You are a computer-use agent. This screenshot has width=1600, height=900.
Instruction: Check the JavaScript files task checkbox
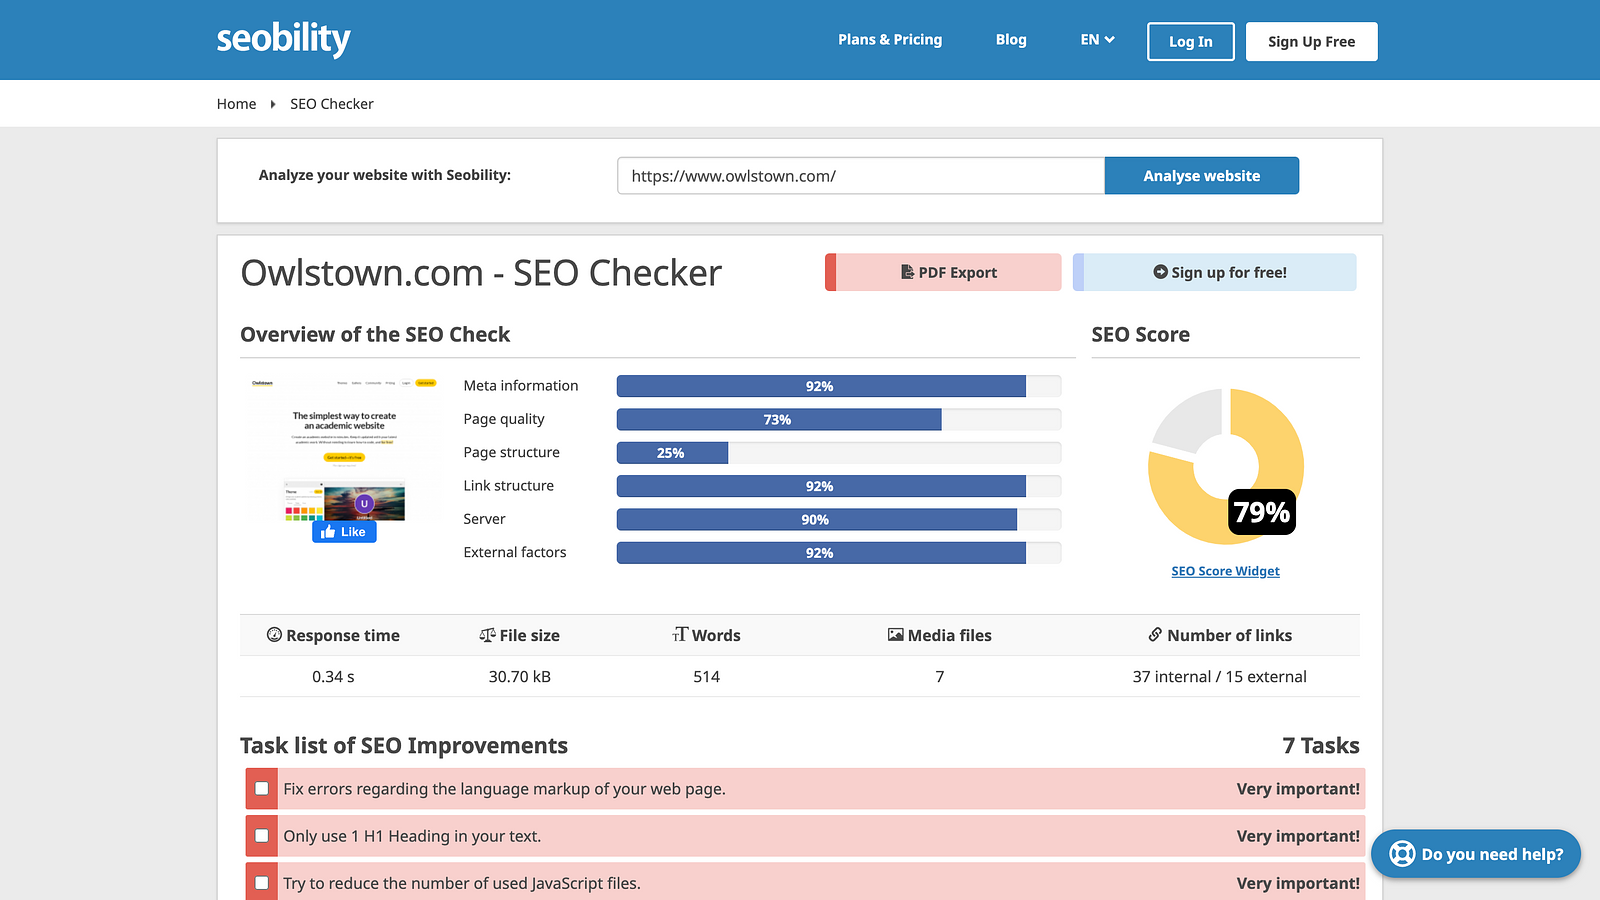[262, 882]
